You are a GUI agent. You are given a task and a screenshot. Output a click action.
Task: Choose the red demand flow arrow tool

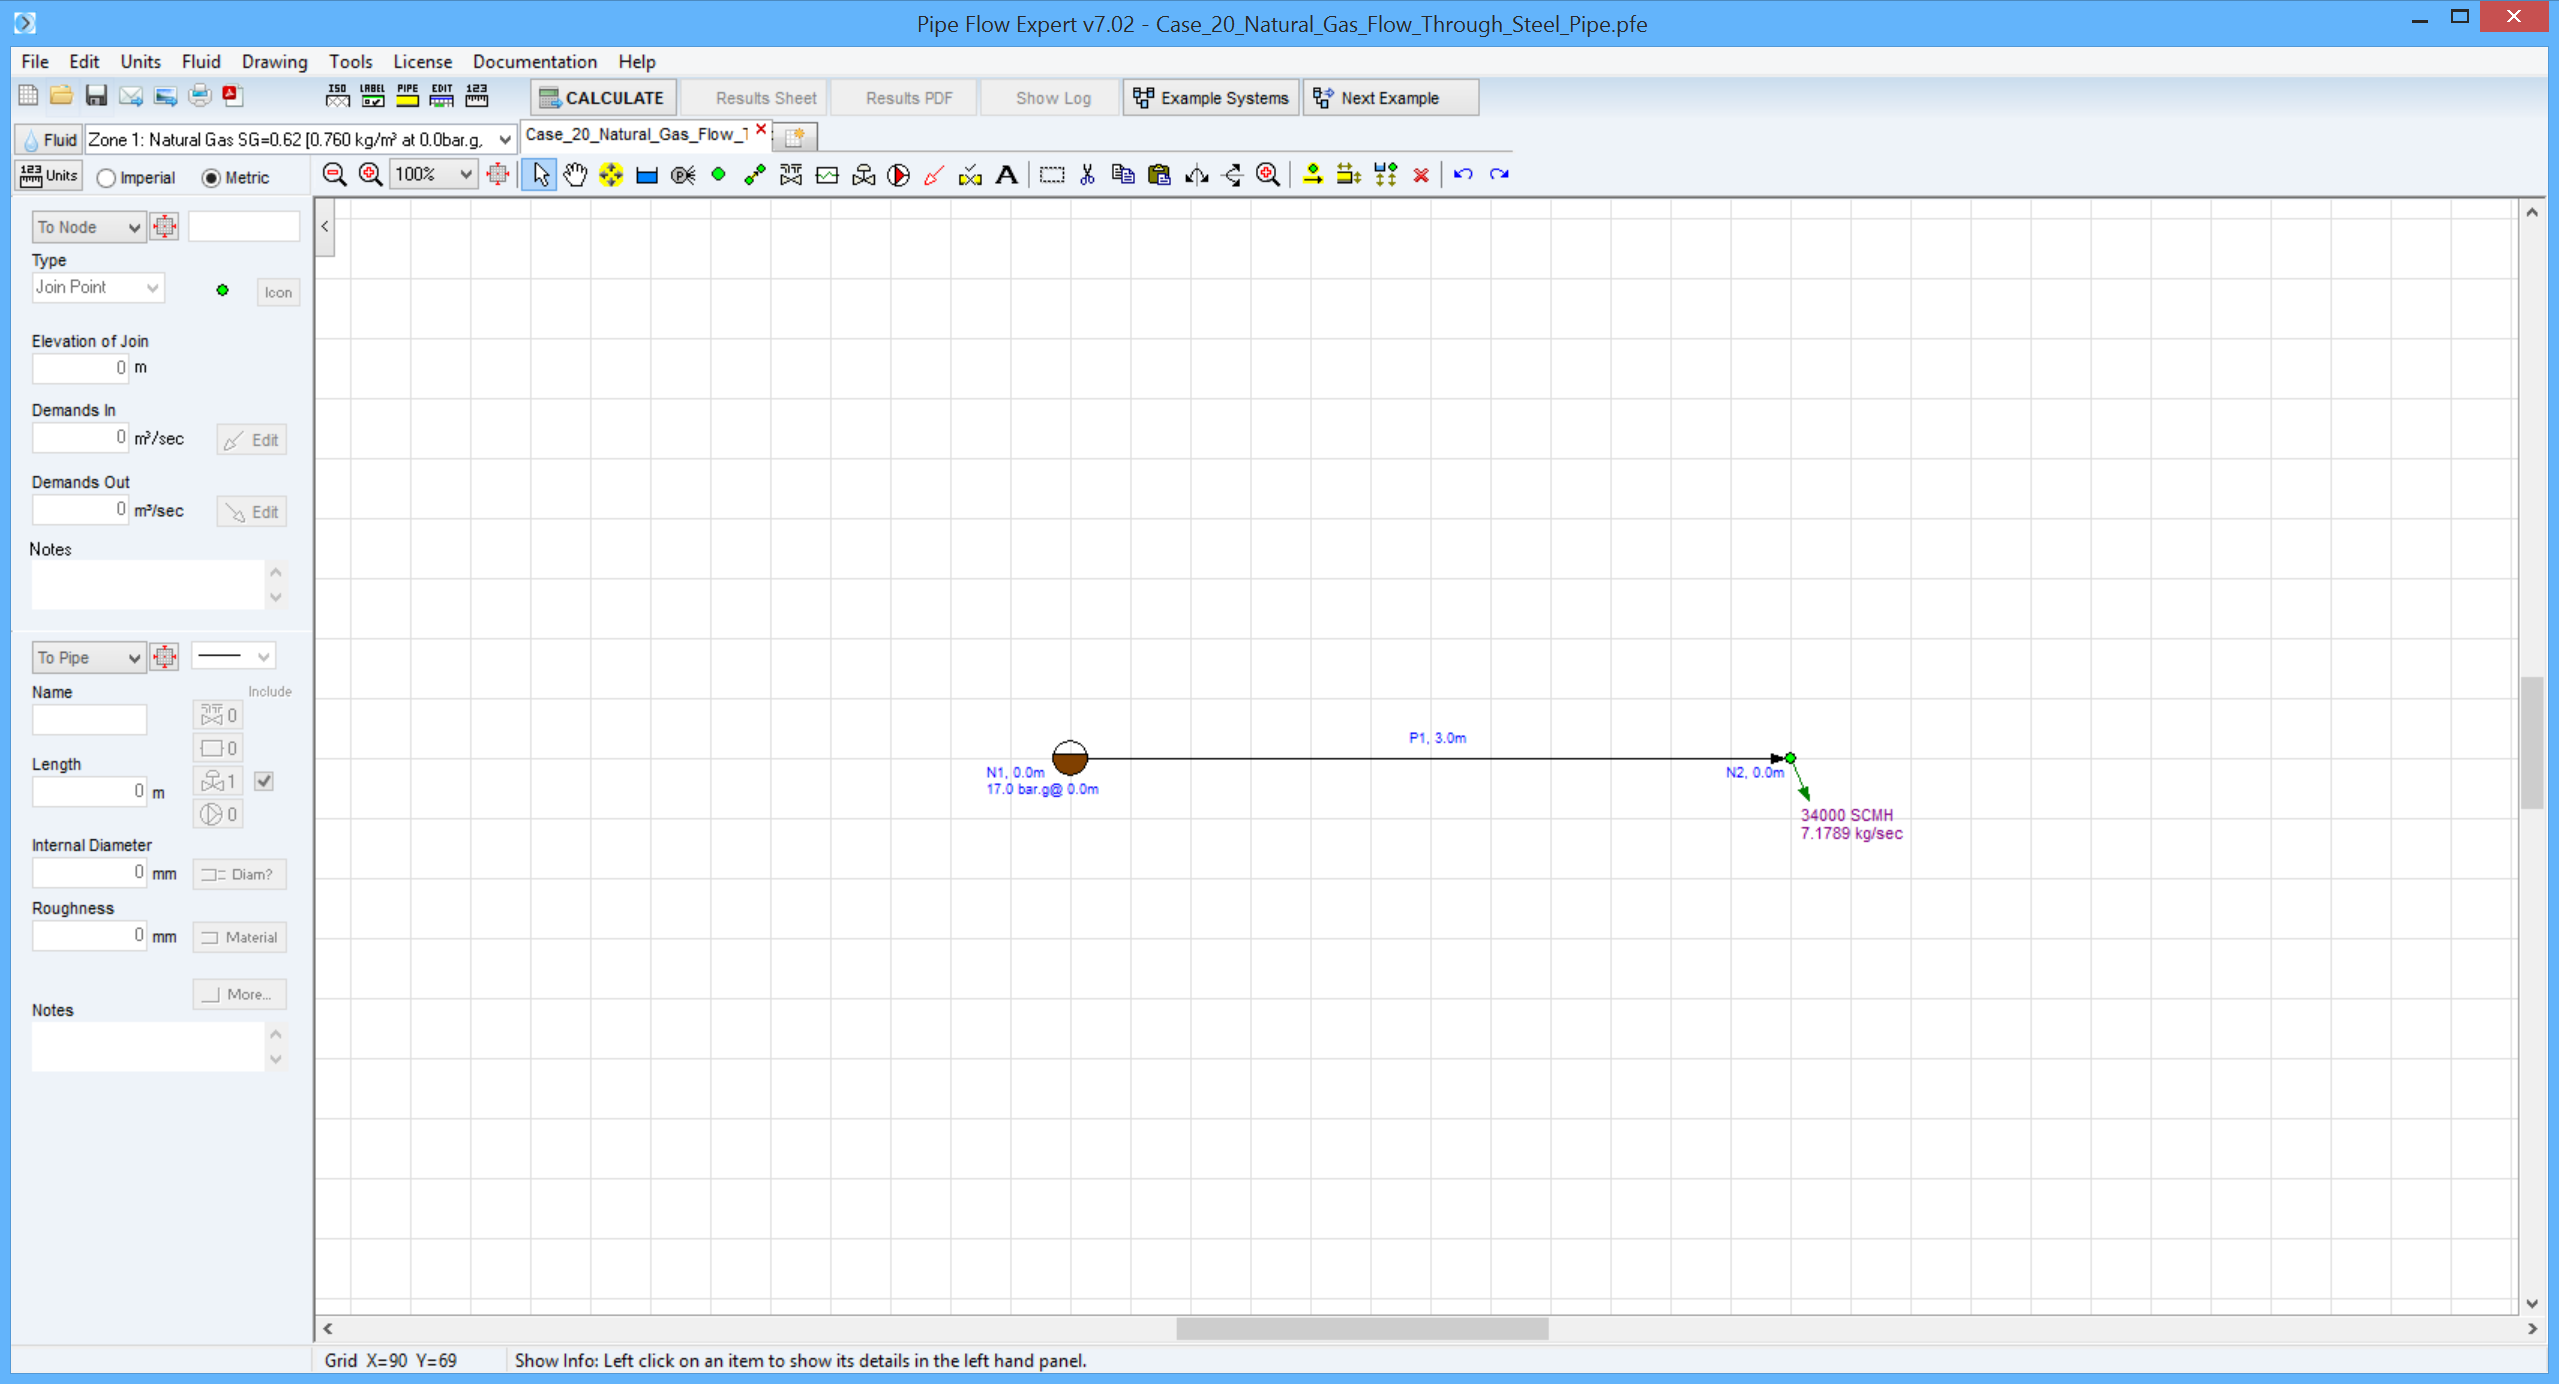[x=935, y=175]
